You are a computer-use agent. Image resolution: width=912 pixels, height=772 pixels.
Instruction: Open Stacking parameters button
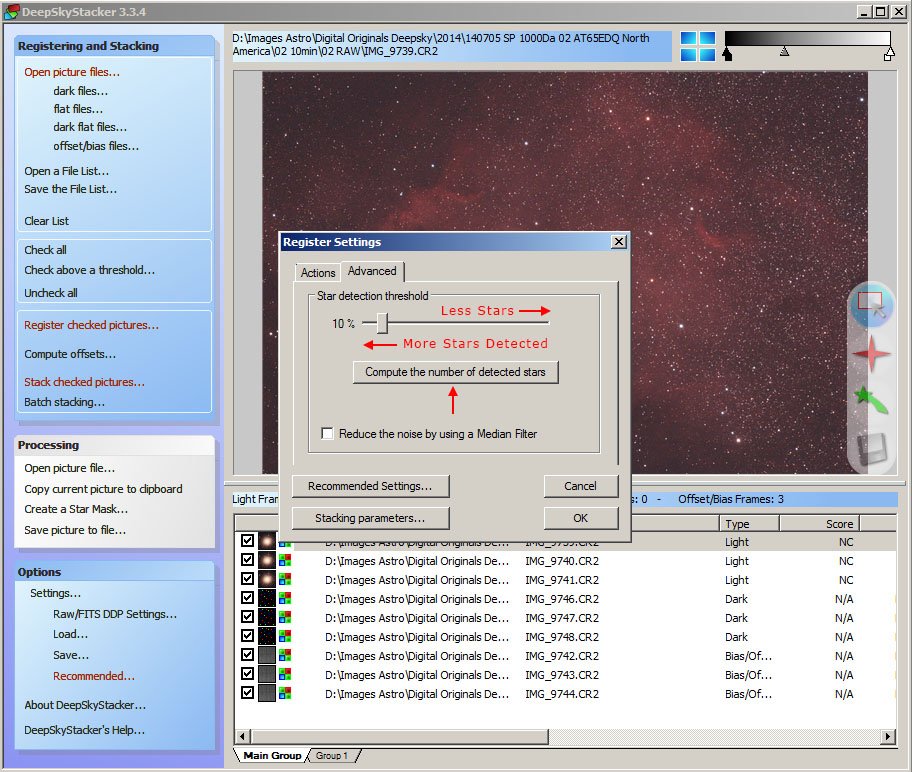[370, 518]
